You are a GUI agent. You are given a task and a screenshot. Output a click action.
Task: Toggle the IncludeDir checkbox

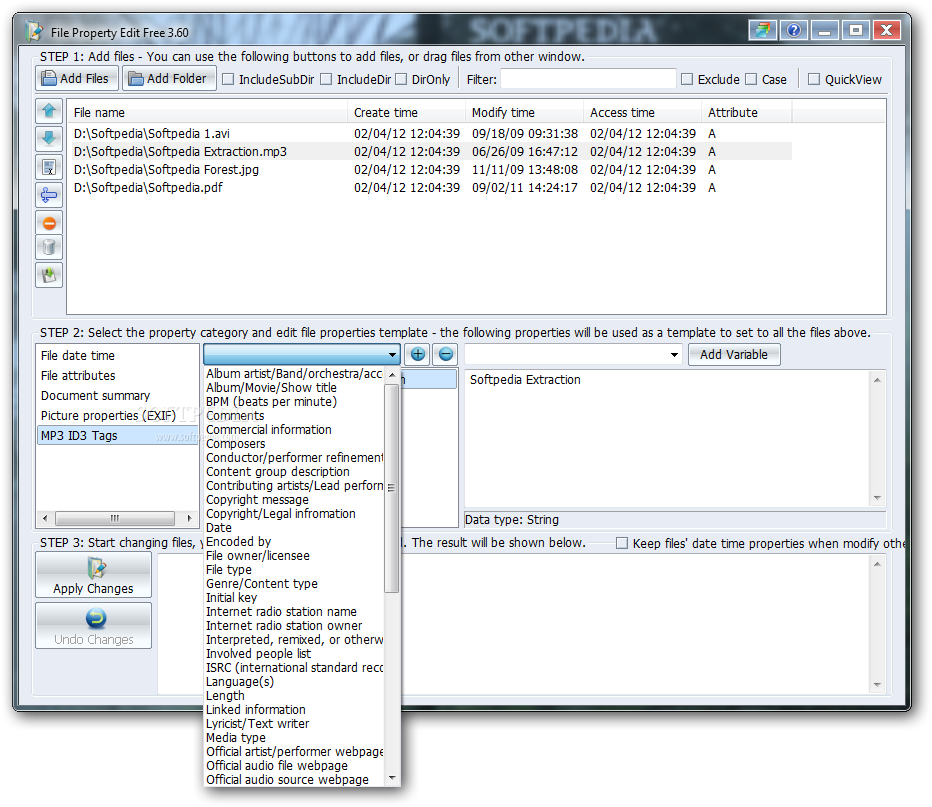click(x=326, y=80)
